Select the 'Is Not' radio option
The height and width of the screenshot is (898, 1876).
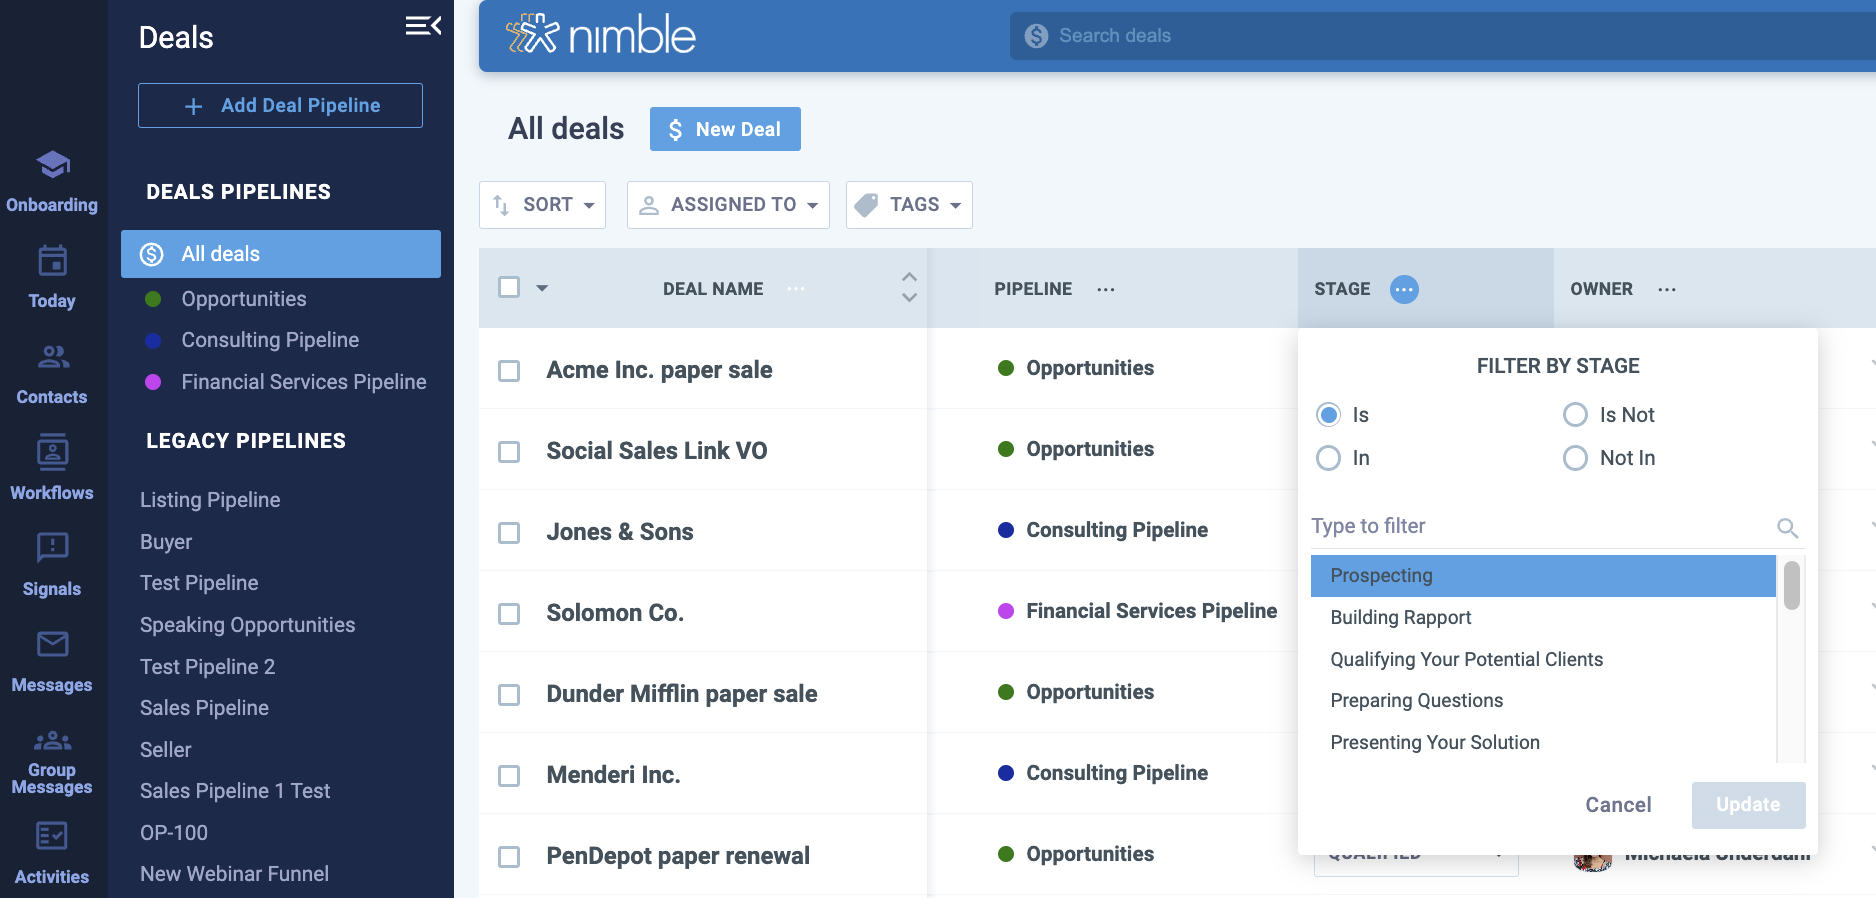(1575, 415)
